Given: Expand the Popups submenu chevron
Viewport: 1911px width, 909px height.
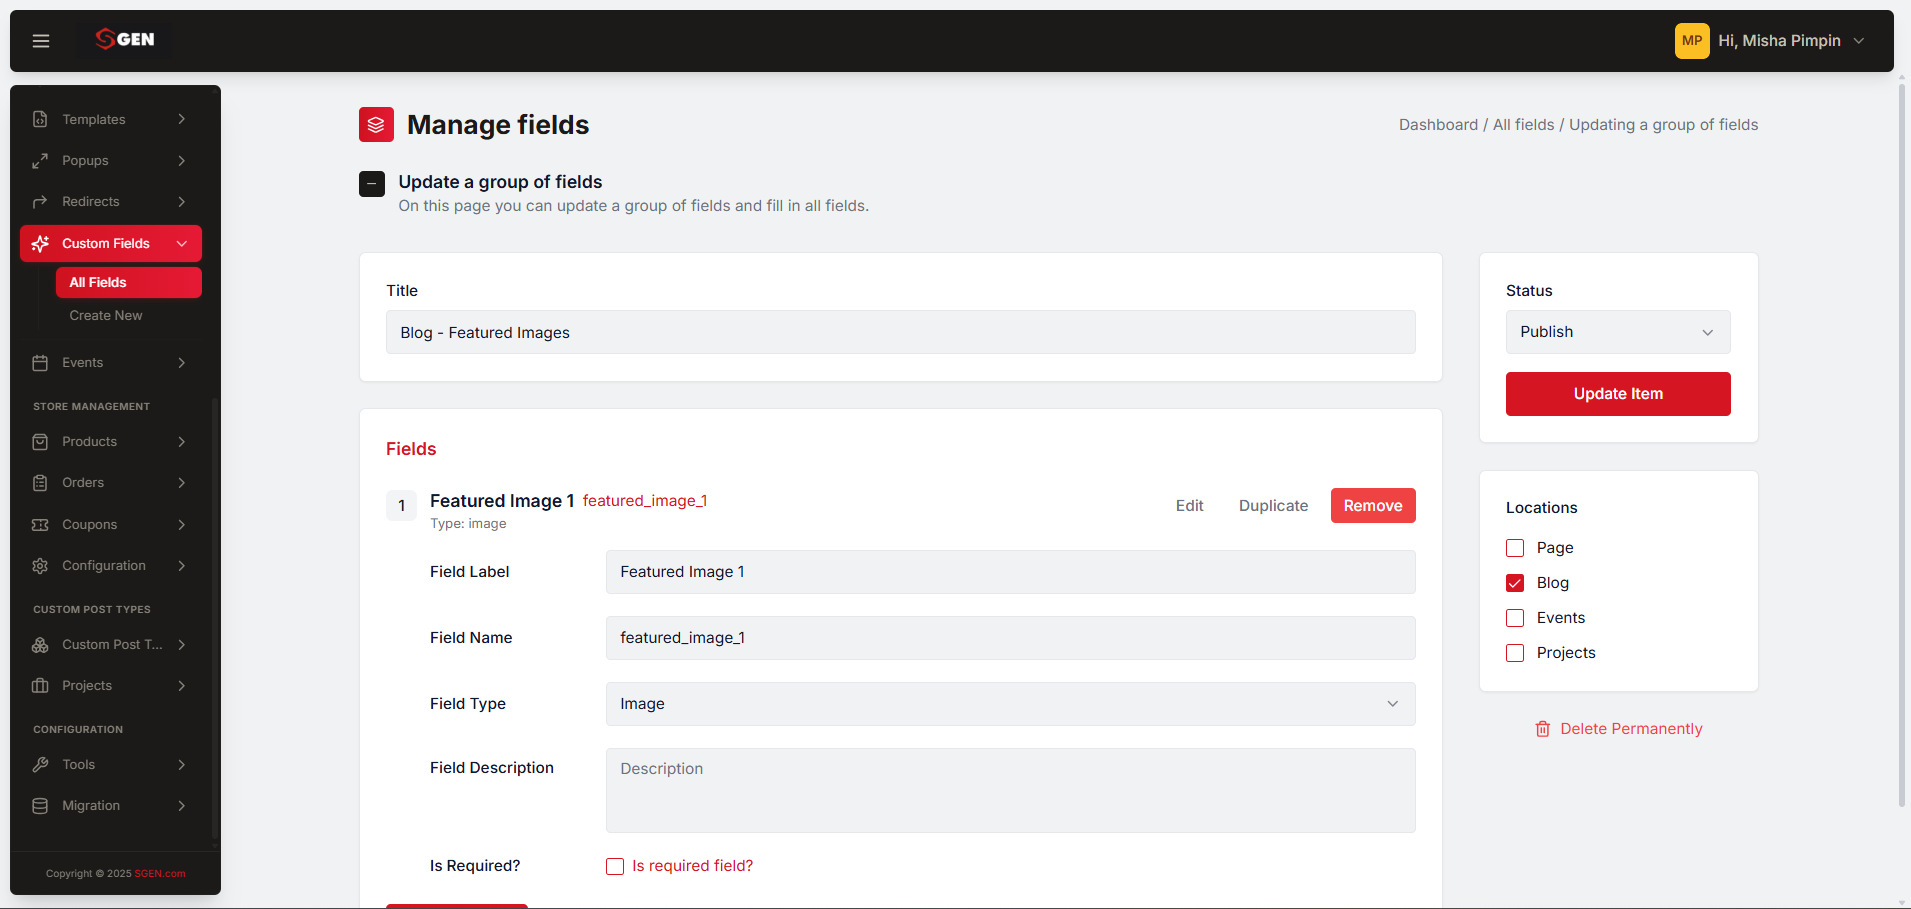Looking at the screenshot, I should tap(182, 161).
